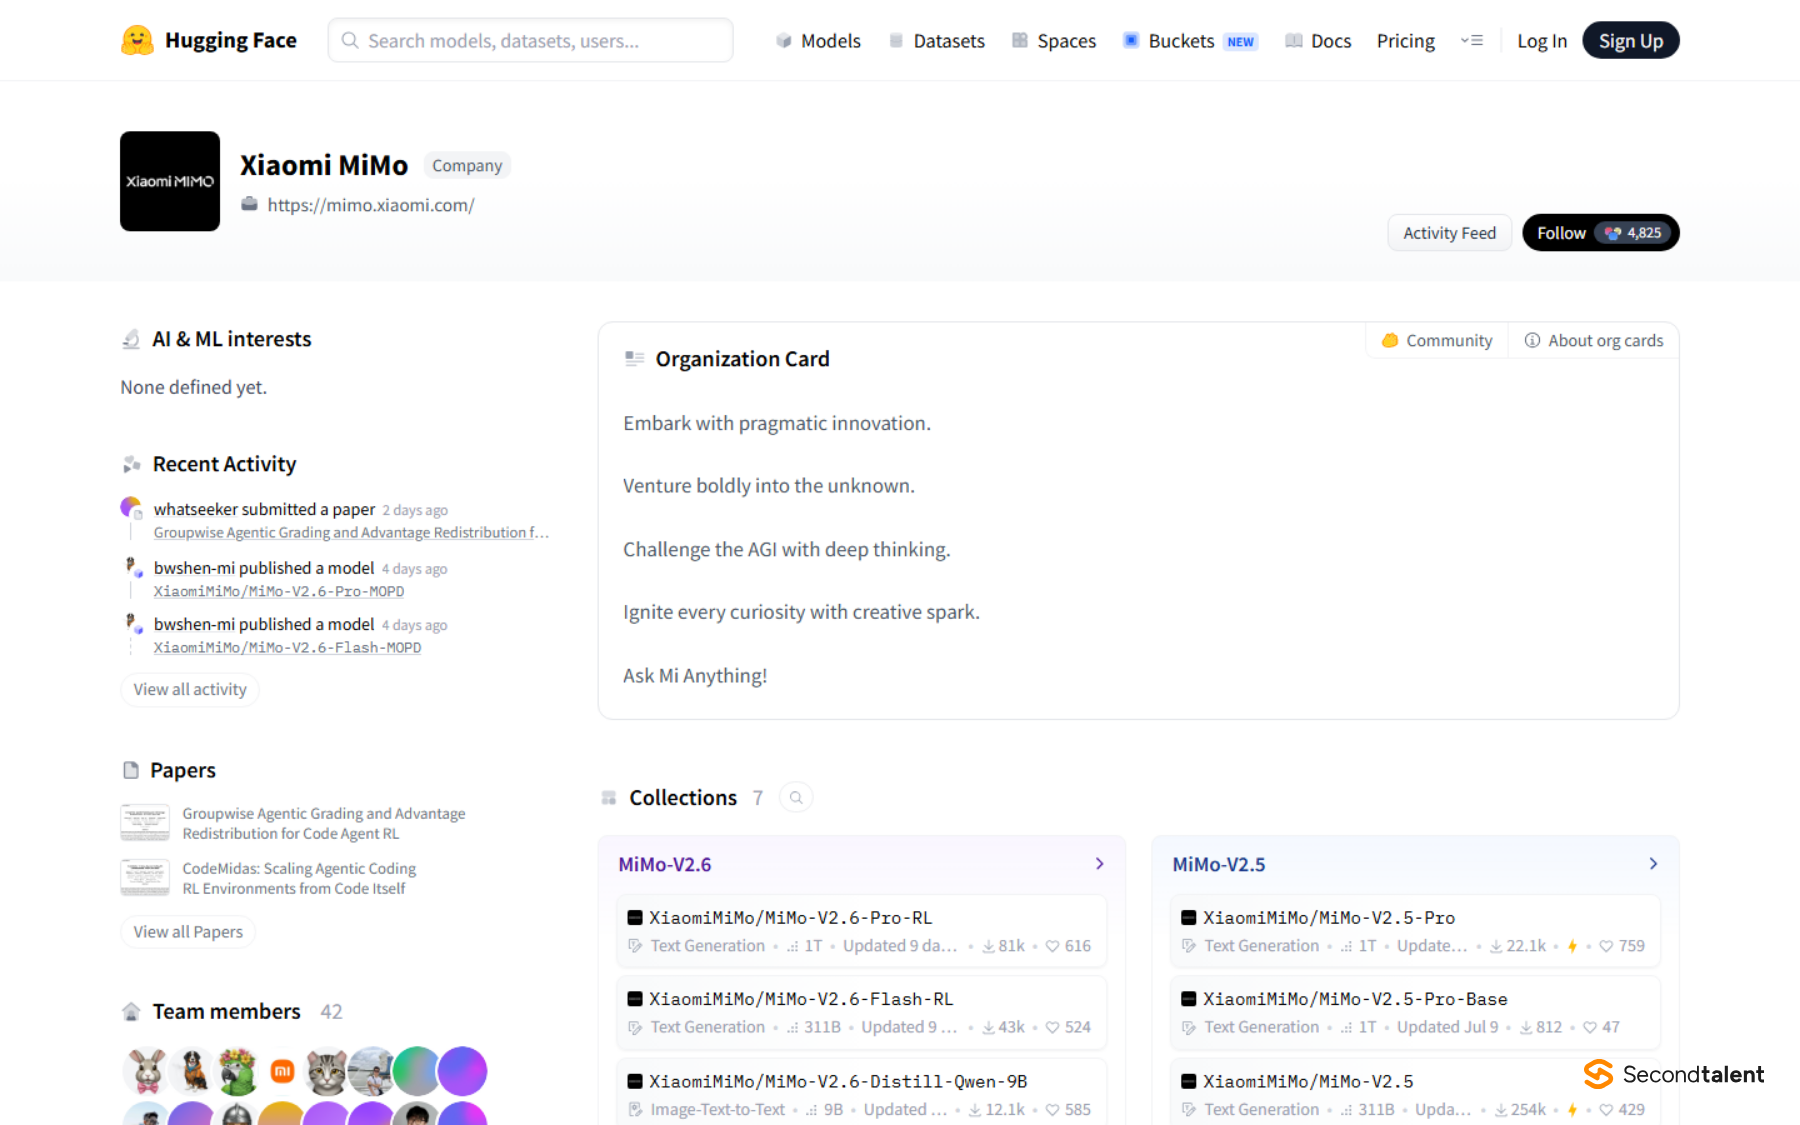Open the XiaomiMiMo/MiMo-V2.6-Flash-RL model card

(x=861, y=1012)
